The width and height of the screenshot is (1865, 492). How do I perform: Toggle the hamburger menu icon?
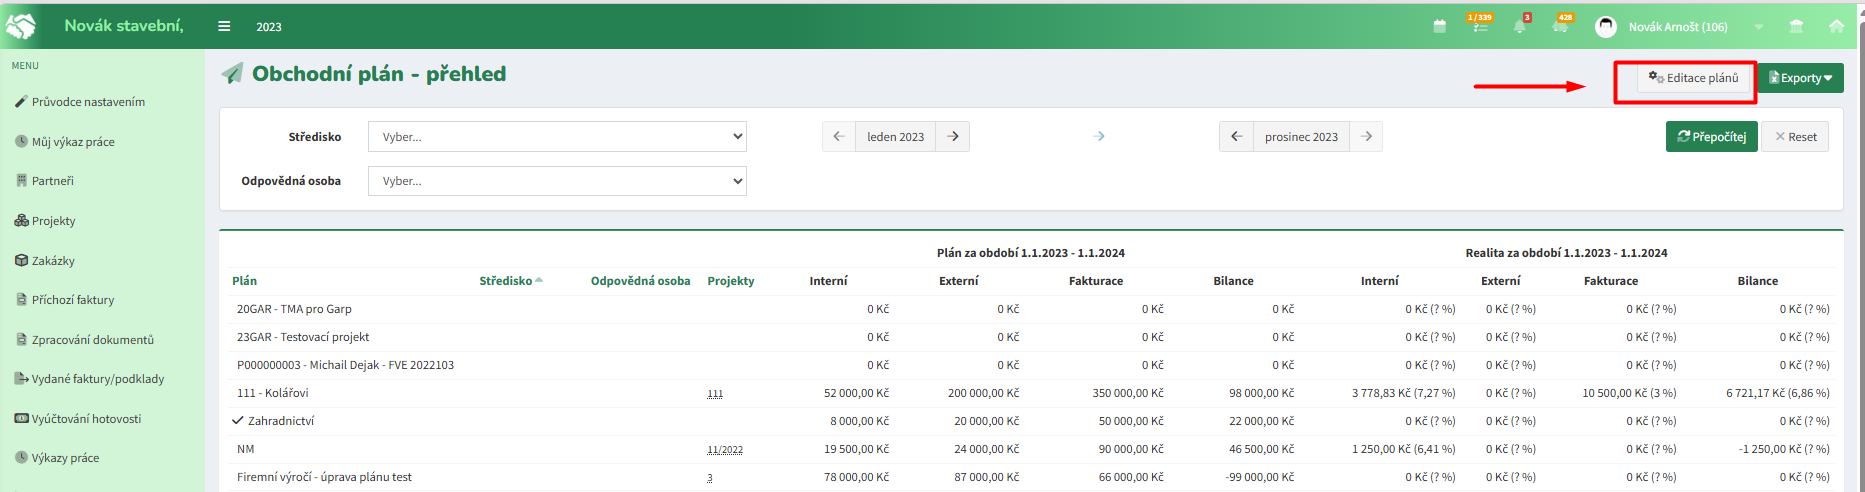coord(224,27)
